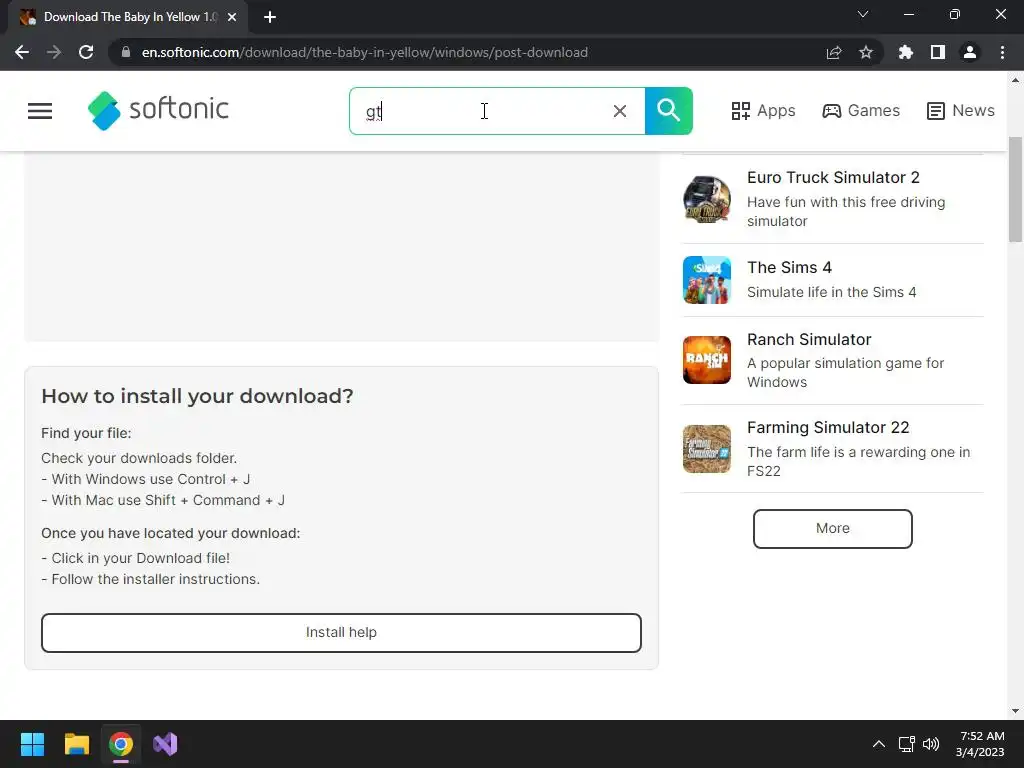Click the More button below games
Image resolution: width=1024 pixels, height=768 pixels.
tap(833, 529)
